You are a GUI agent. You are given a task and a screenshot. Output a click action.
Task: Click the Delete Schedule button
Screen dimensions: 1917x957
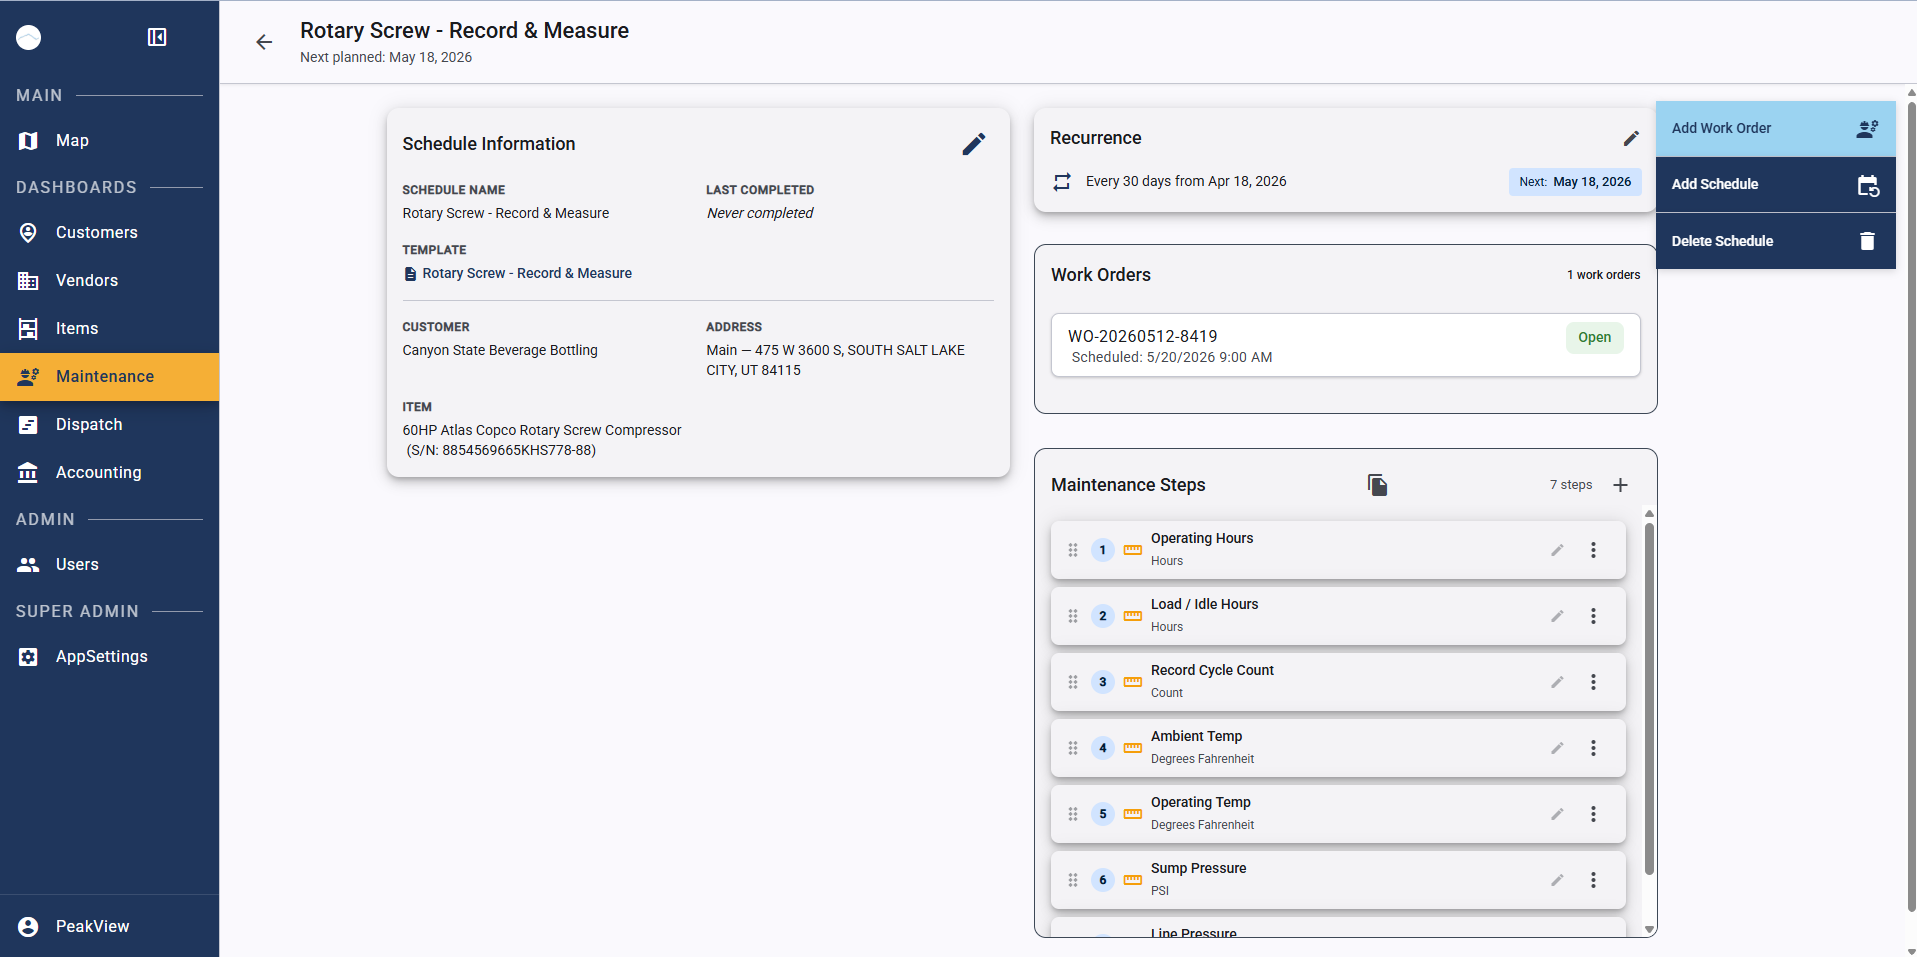tap(1775, 241)
